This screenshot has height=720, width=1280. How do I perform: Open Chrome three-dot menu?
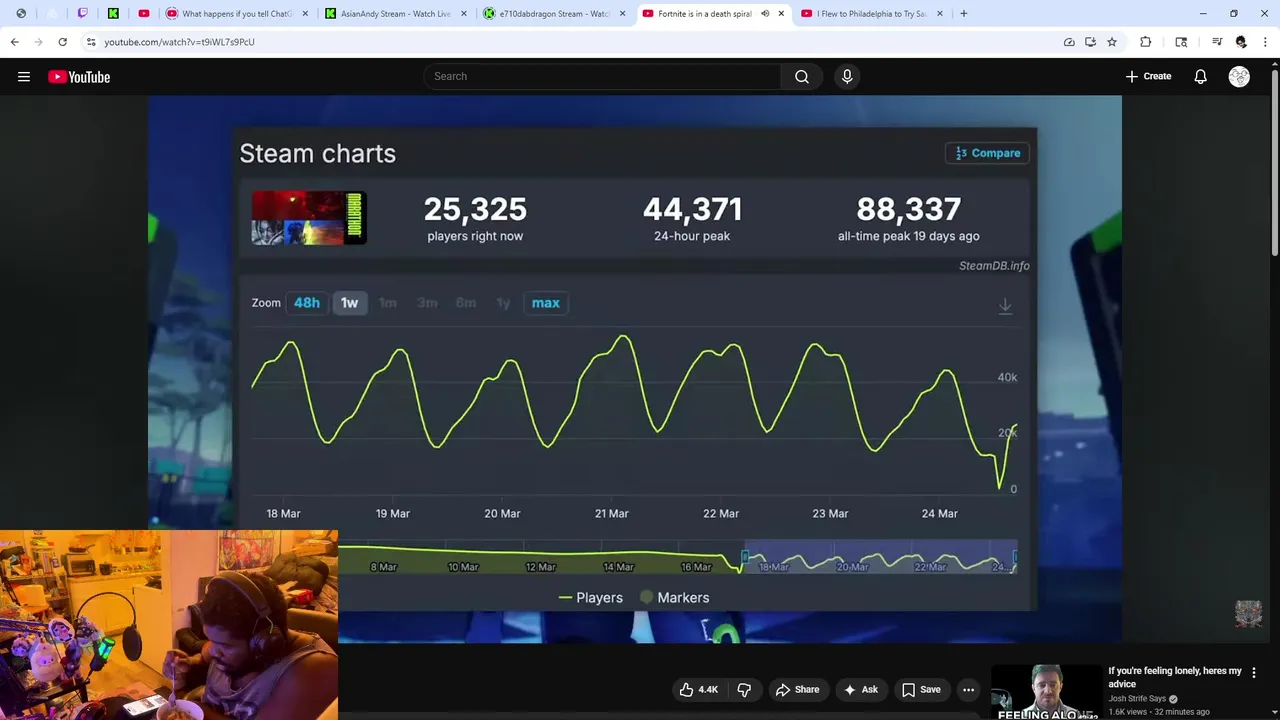click(1265, 42)
